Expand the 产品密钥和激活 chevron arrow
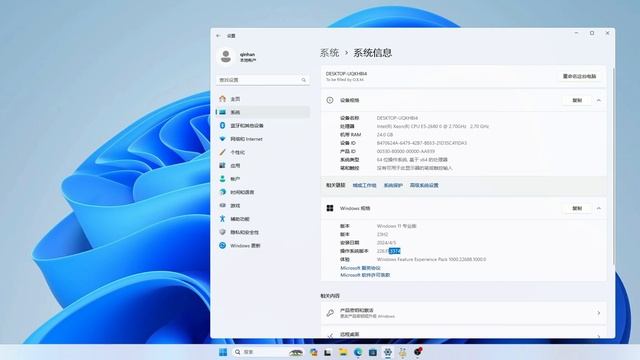This screenshot has height=360, width=640. pyautogui.click(x=599, y=313)
